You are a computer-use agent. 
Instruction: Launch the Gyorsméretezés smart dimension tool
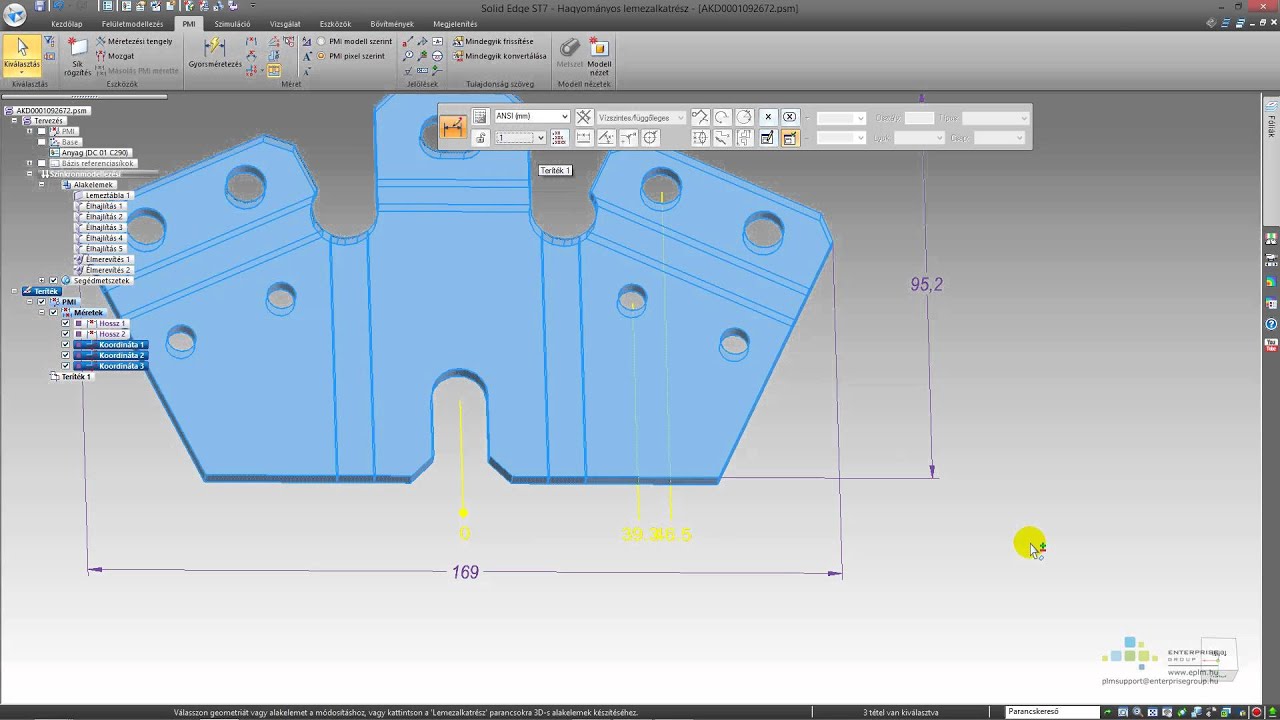[x=215, y=54]
